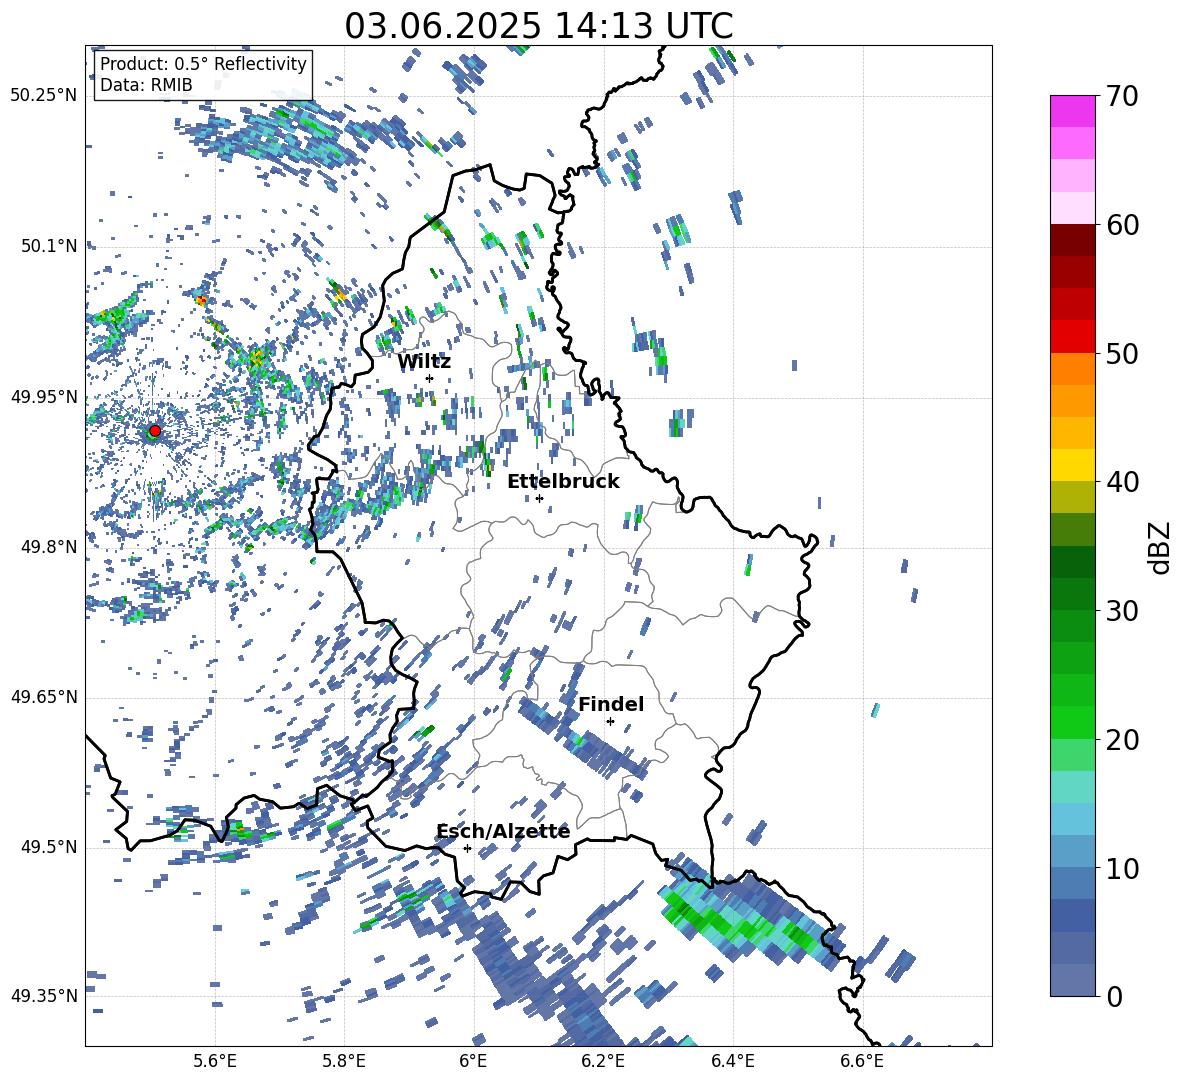Viewport: 1184px width, 1081px height.
Task: Click the Esch/Alzette city label
Action: pyautogui.click(x=503, y=832)
